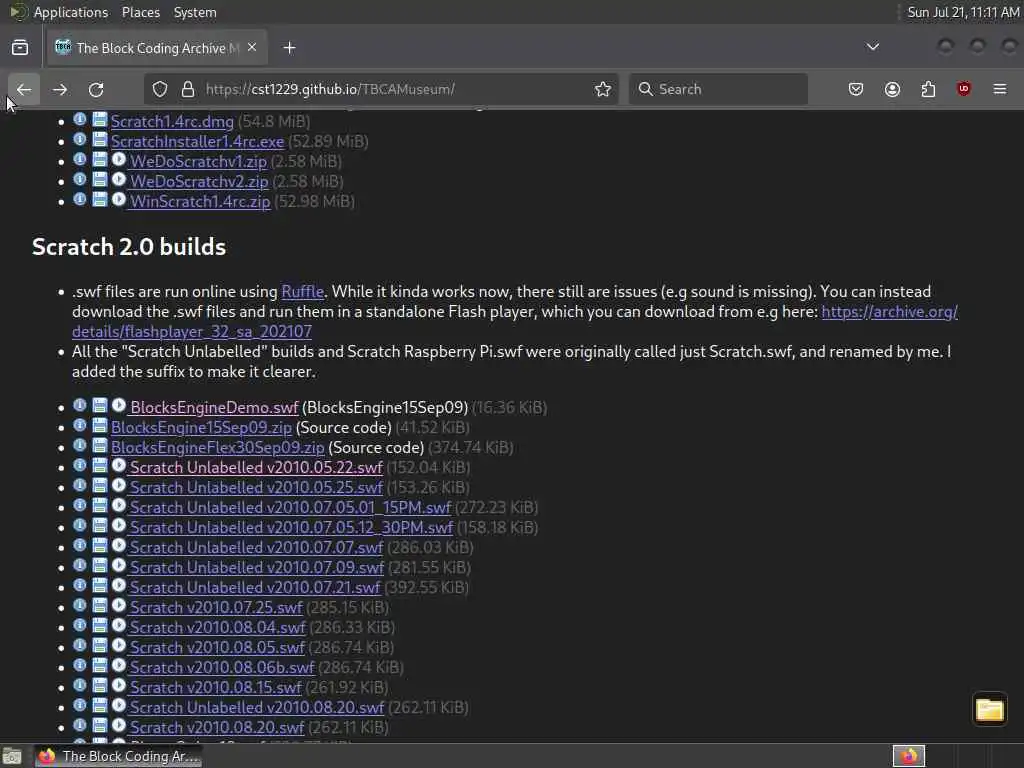1024x768 pixels.
Task: Reload the current page
Action: click(96, 89)
